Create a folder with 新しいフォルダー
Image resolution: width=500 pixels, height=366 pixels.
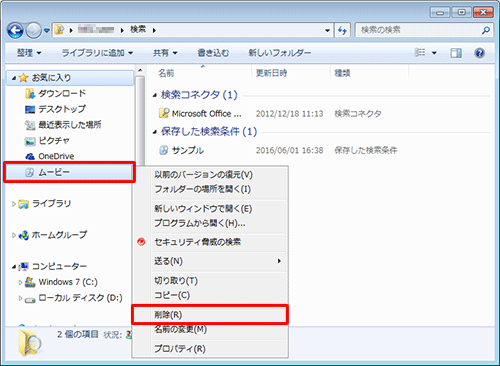click(x=279, y=53)
